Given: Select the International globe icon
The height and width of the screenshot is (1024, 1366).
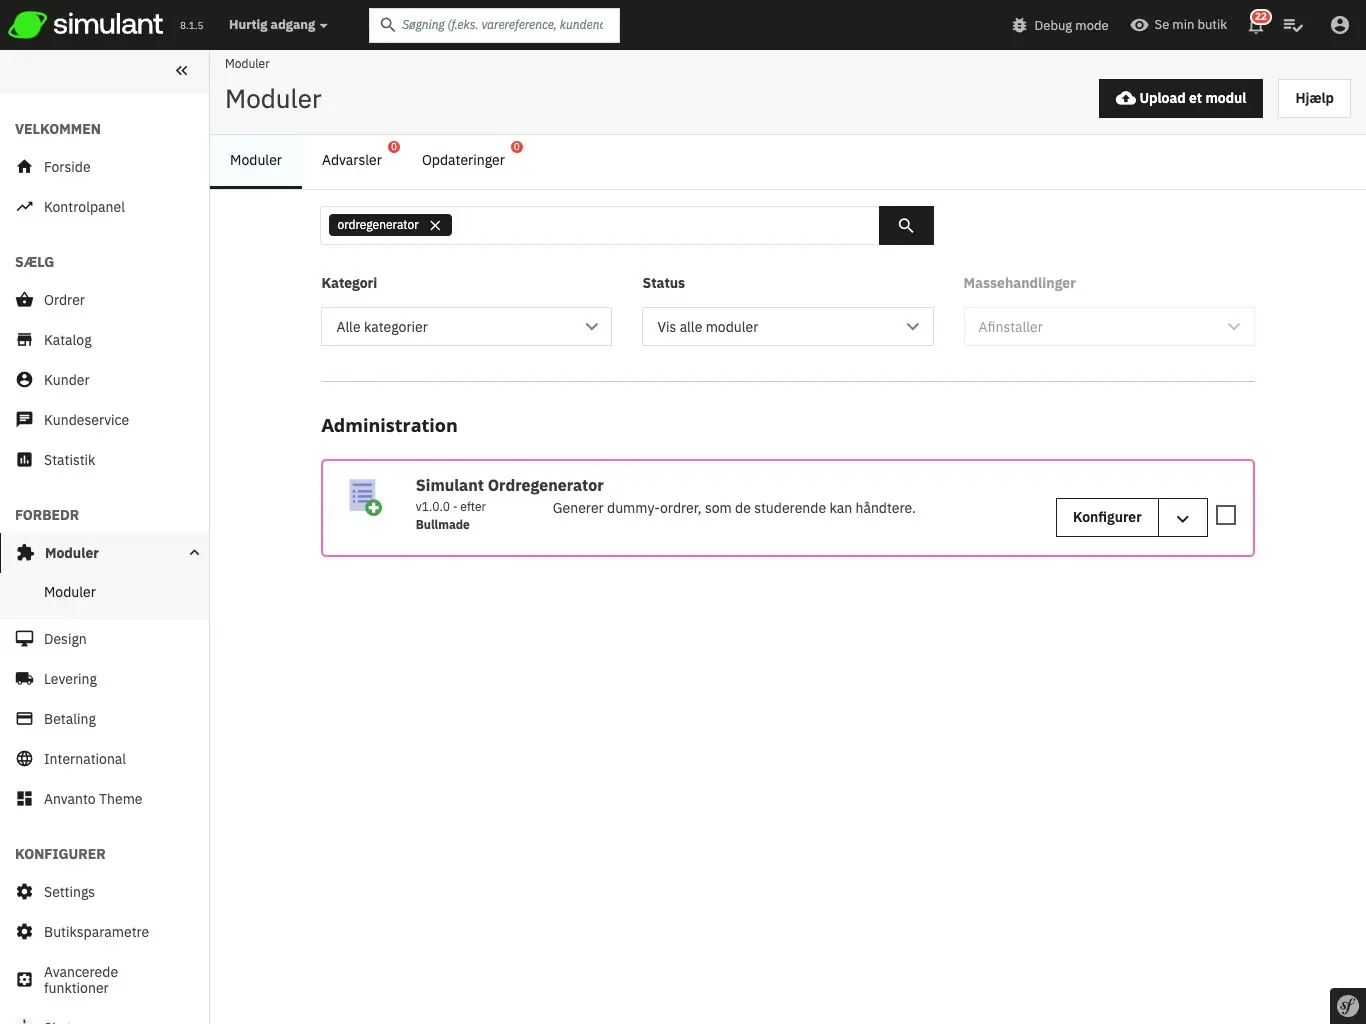Looking at the screenshot, I should tap(25, 758).
